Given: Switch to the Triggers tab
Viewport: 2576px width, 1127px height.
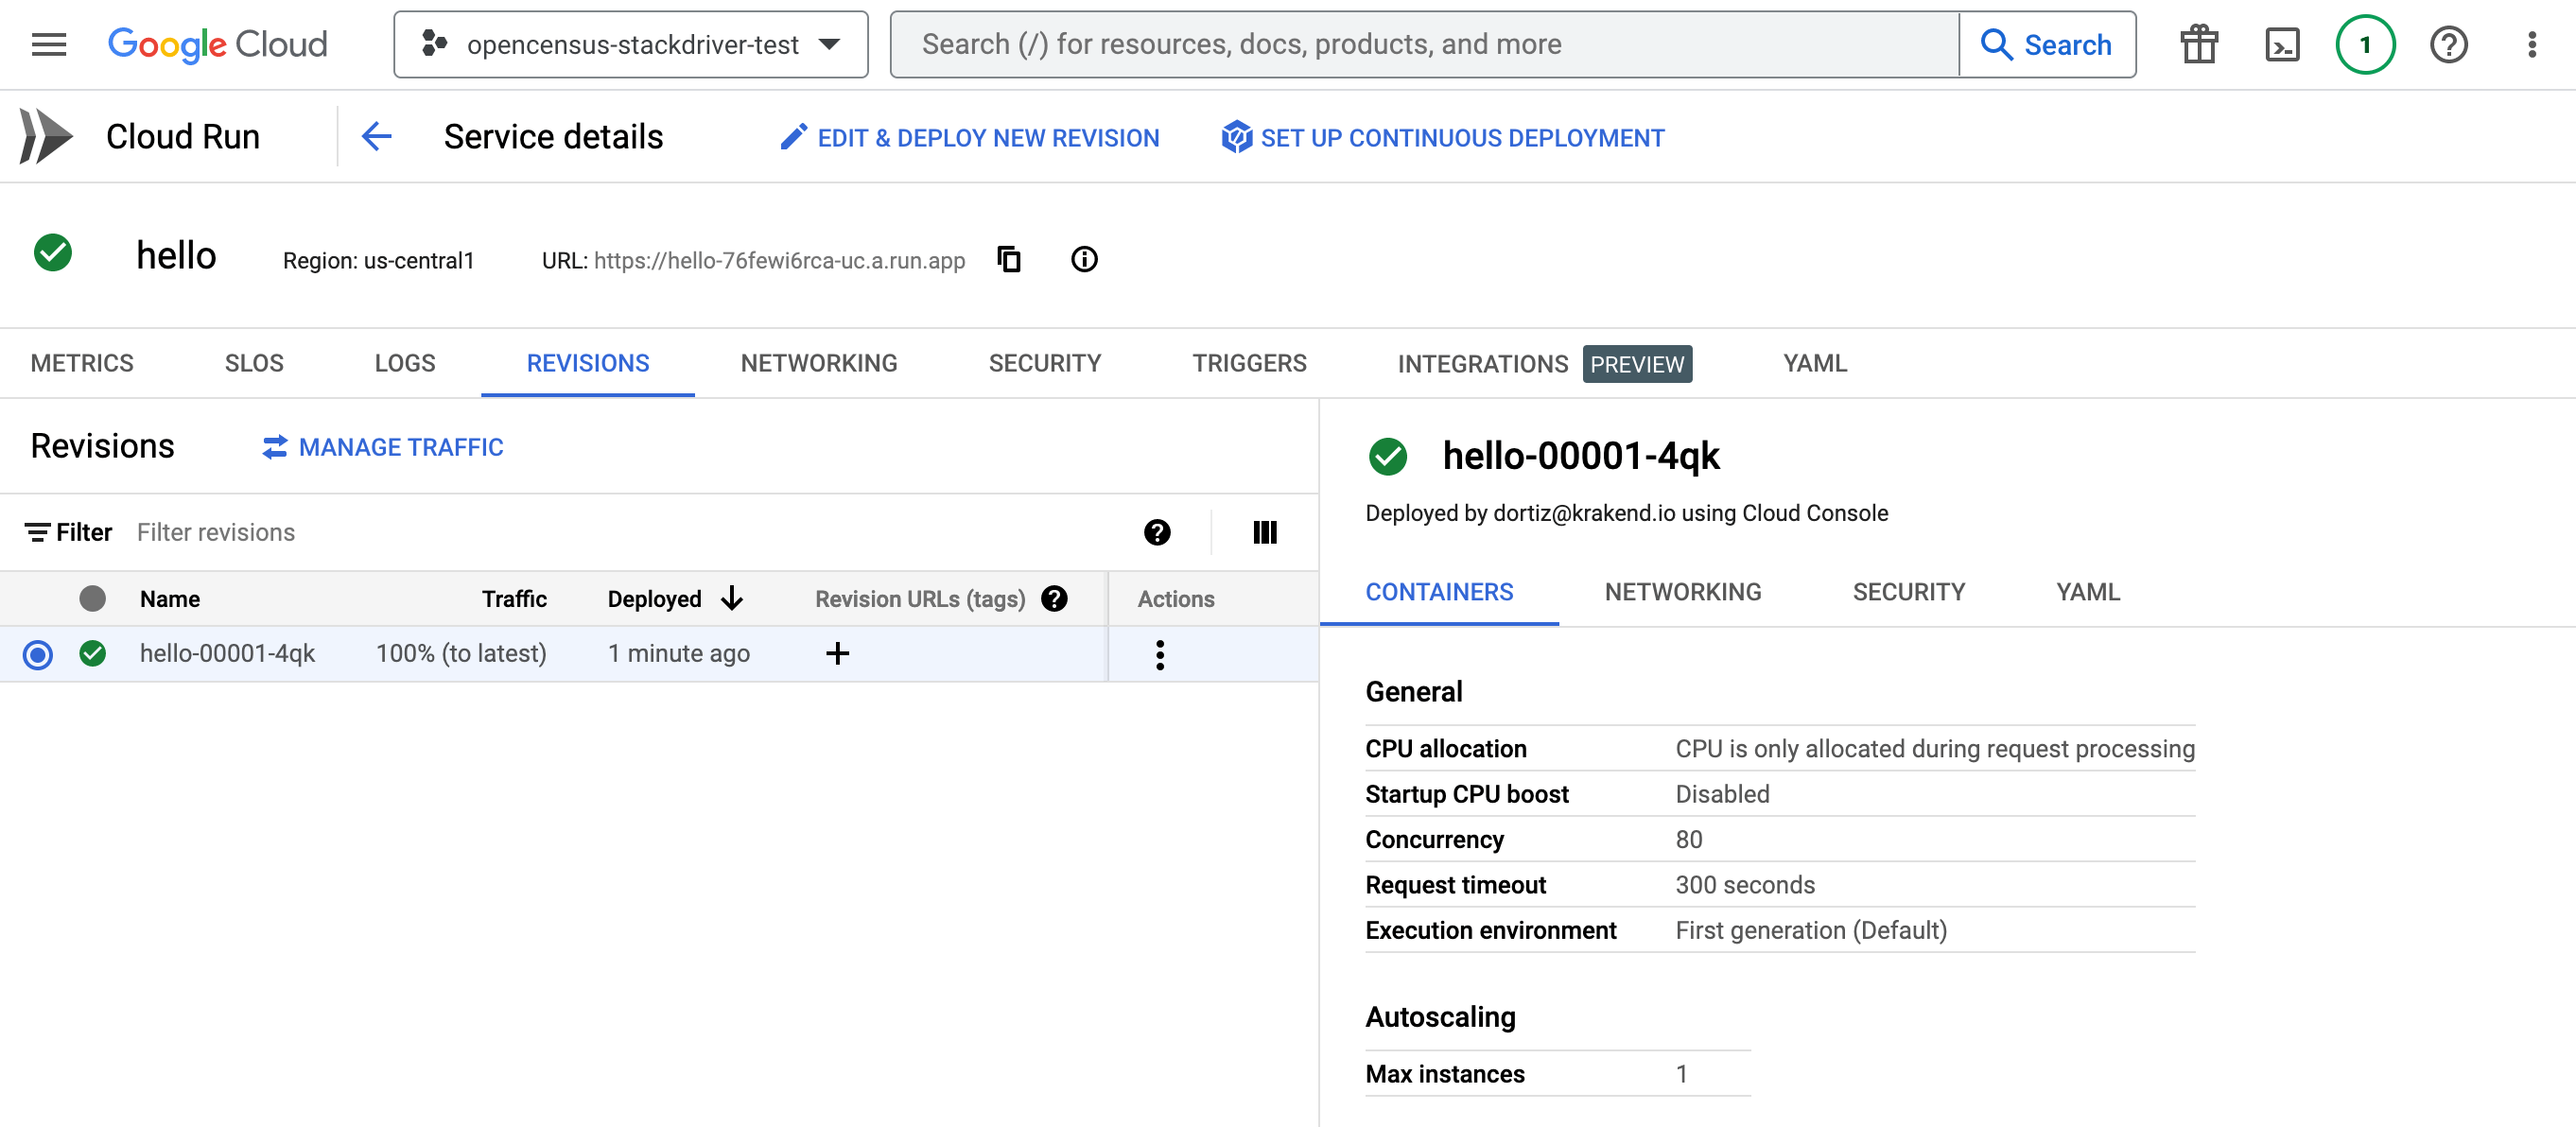Looking at the screenshot, I should click(1249, 363).
